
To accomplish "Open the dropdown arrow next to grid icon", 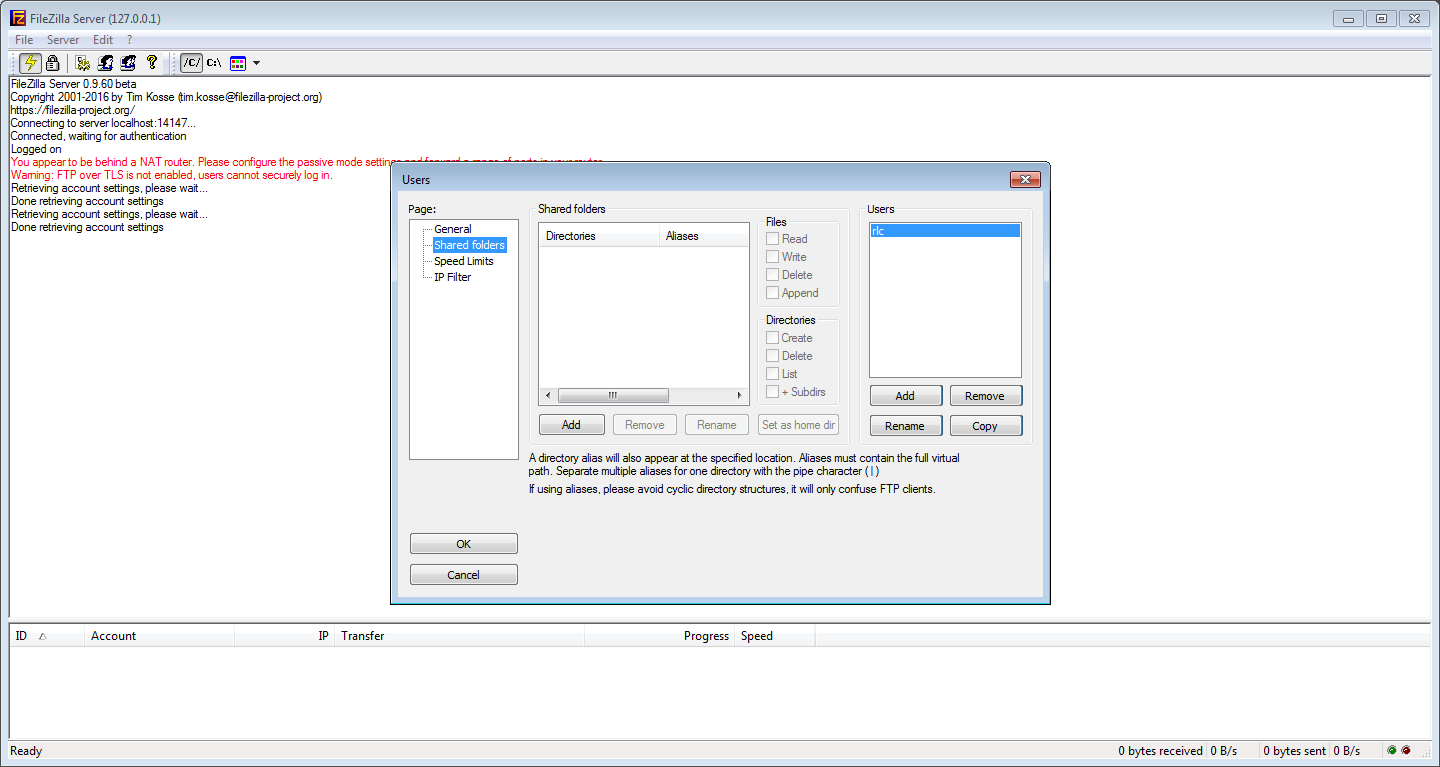I will [257, 63].
